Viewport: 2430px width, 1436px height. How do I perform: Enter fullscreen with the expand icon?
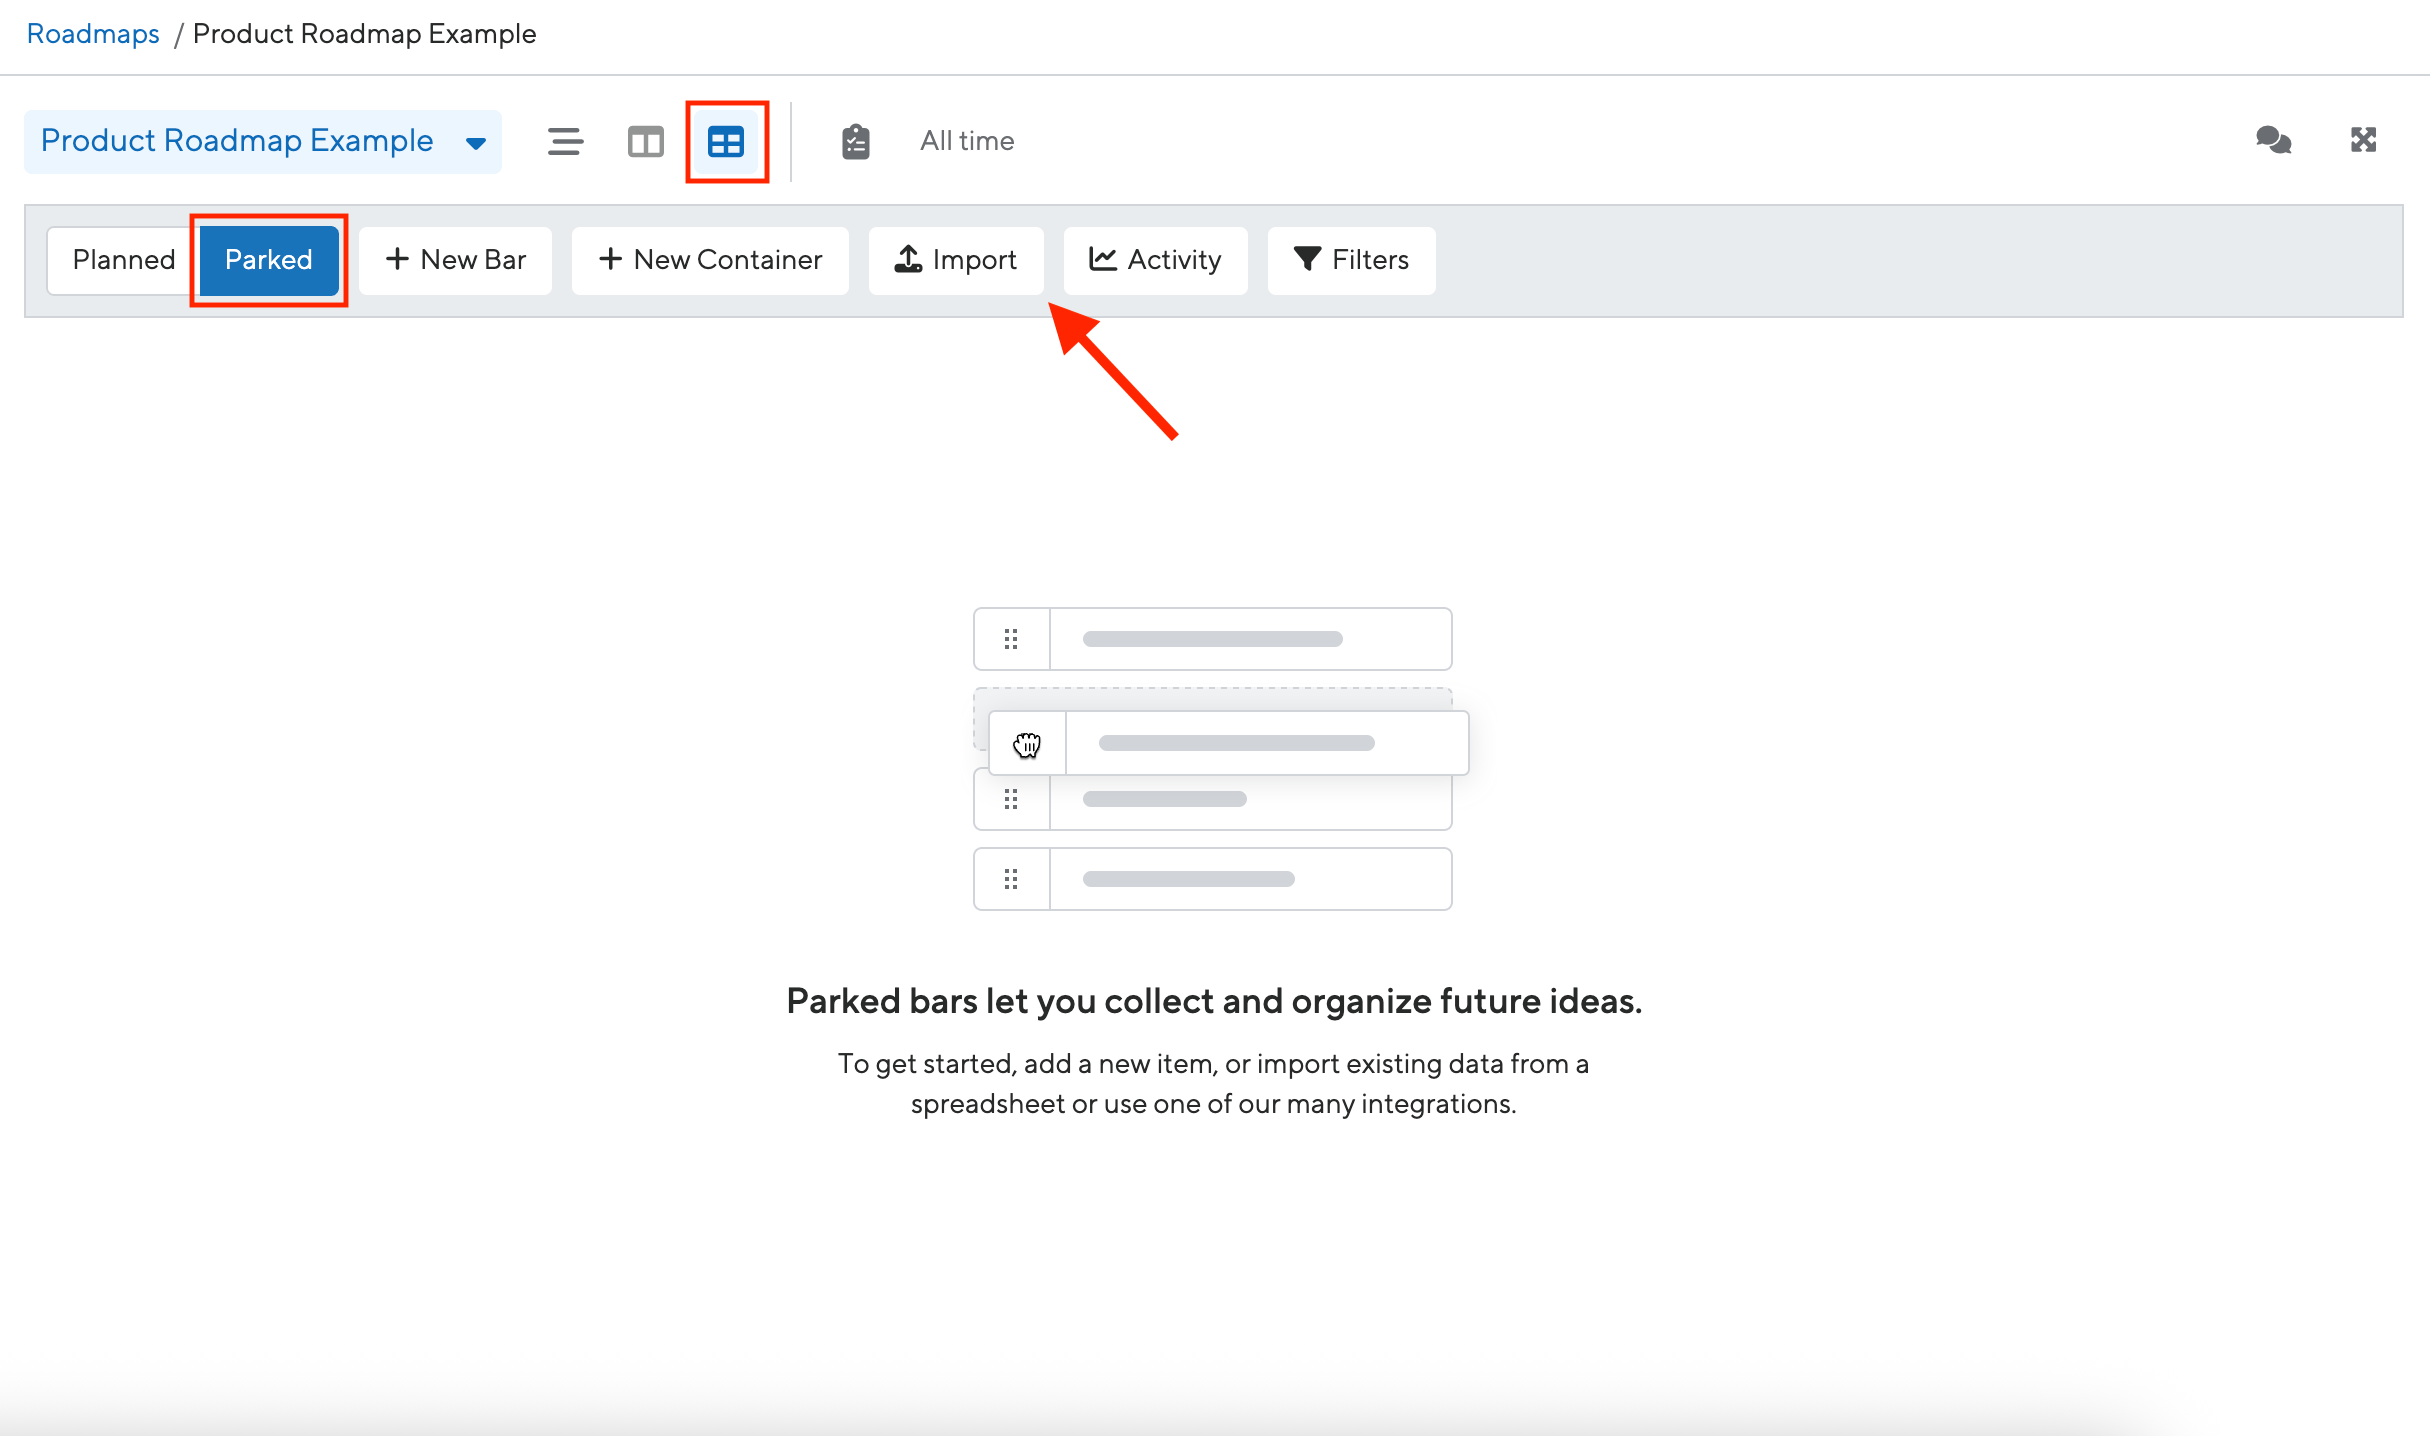point(2363,140)
